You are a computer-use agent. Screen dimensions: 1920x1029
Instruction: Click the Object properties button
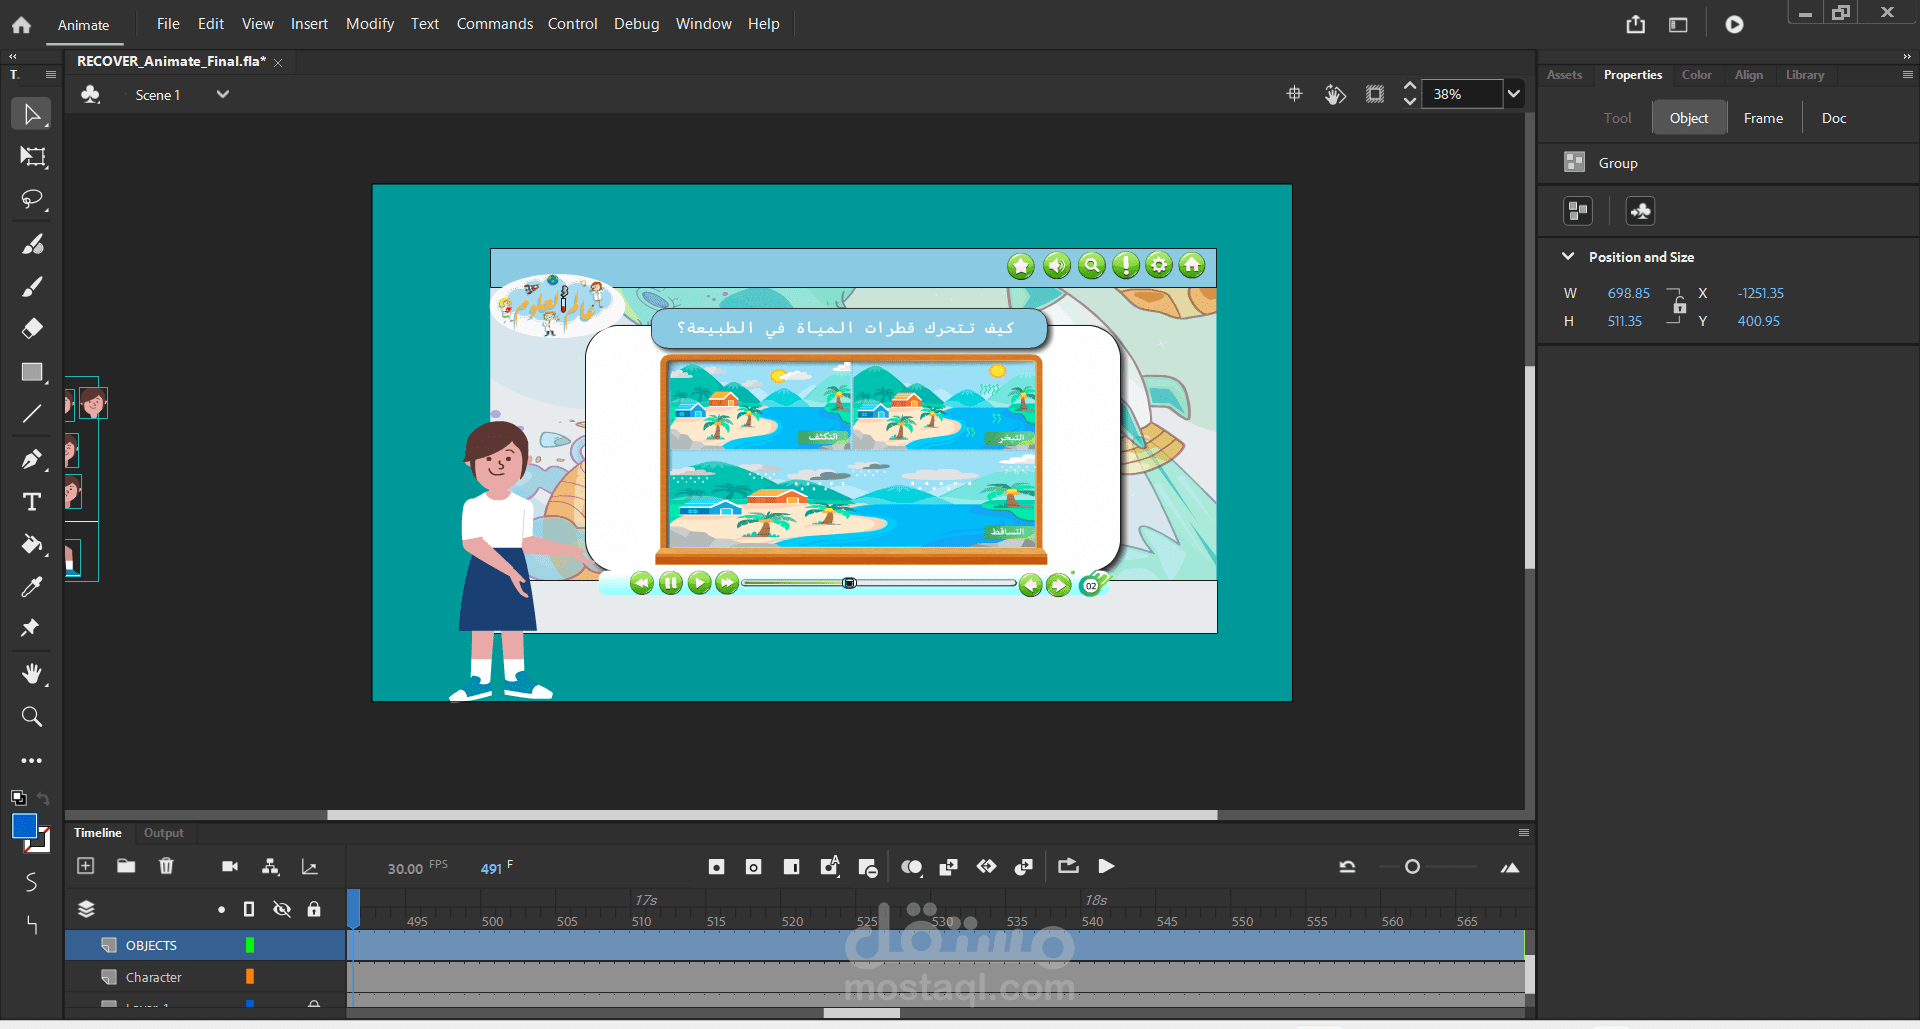coord(1689,118)
